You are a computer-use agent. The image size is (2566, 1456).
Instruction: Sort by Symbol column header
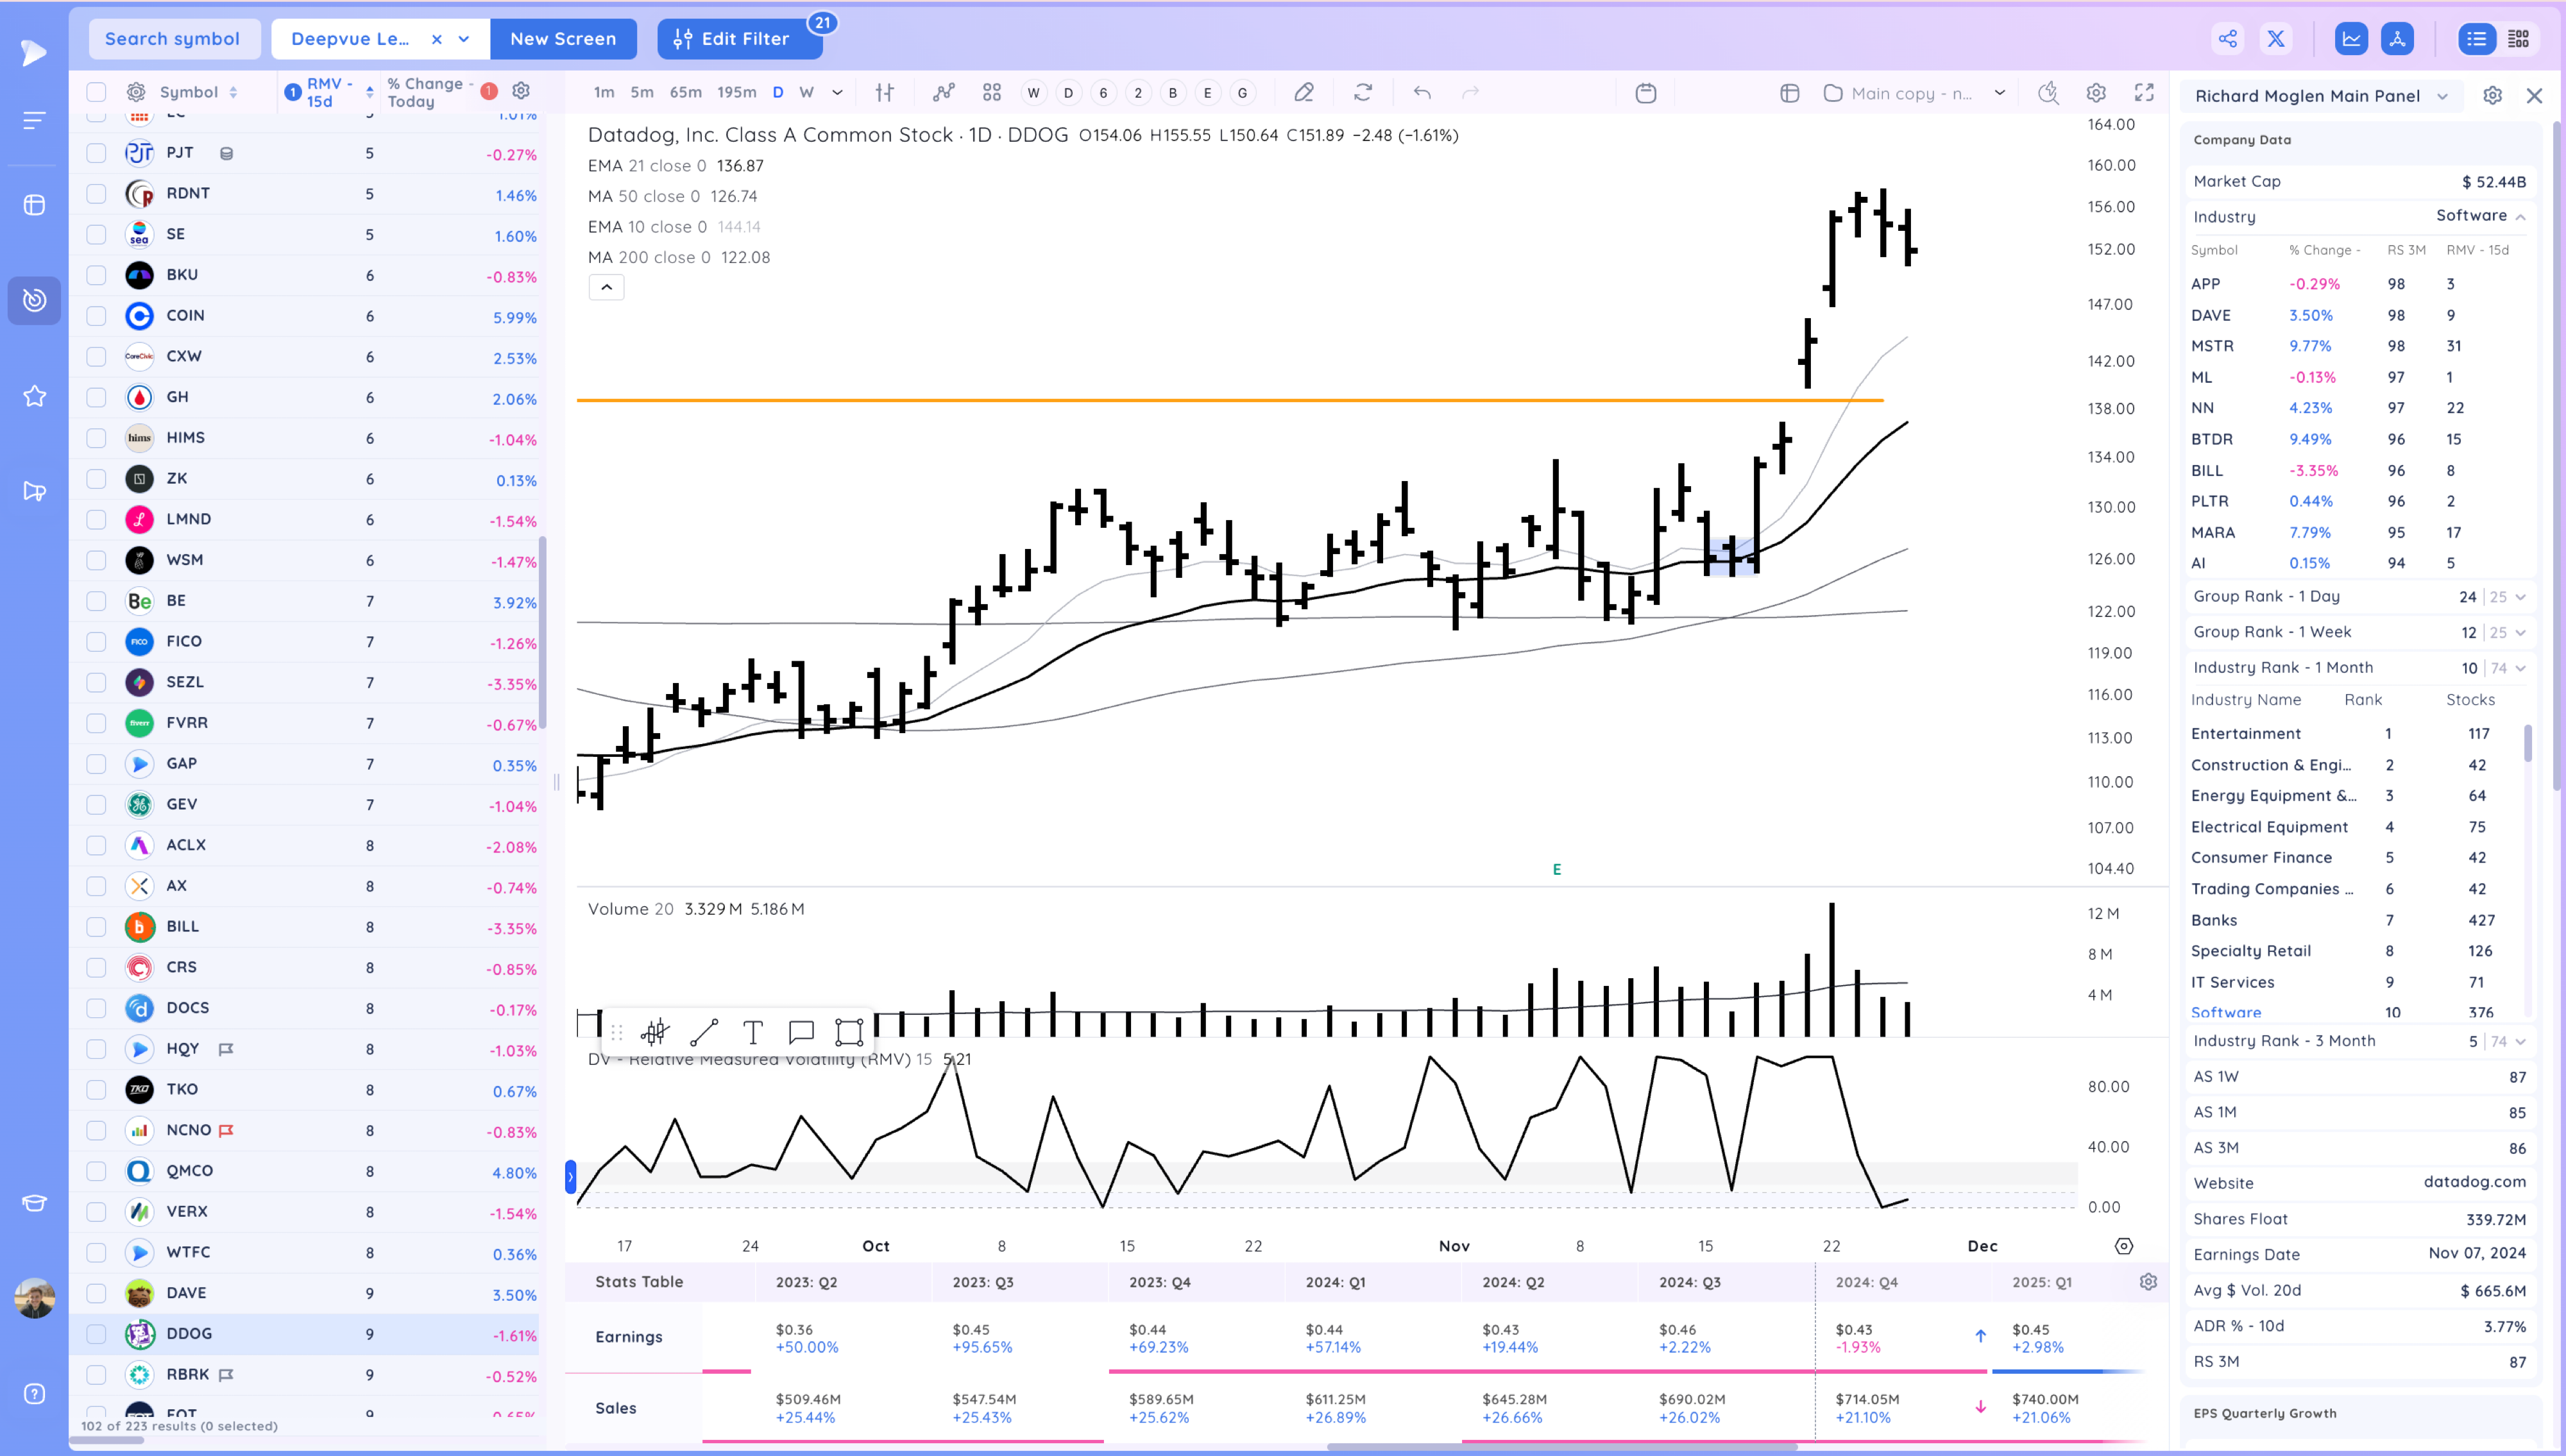point(198,92)
